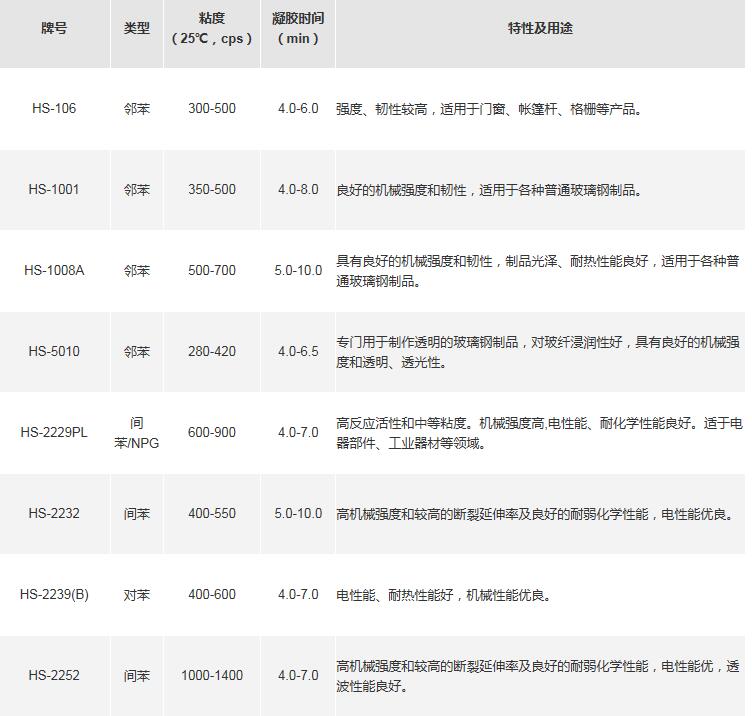Click the 类型 column header
Screen dimensions: 752x716
tap(136, 28)
